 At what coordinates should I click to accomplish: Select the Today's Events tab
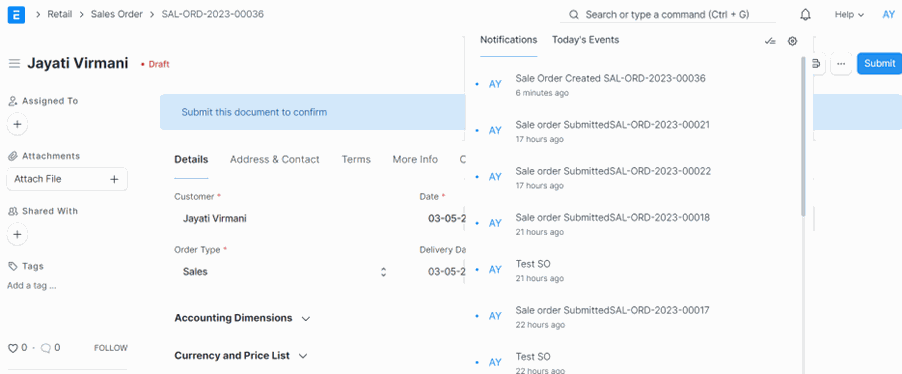(x=586, y=40)
